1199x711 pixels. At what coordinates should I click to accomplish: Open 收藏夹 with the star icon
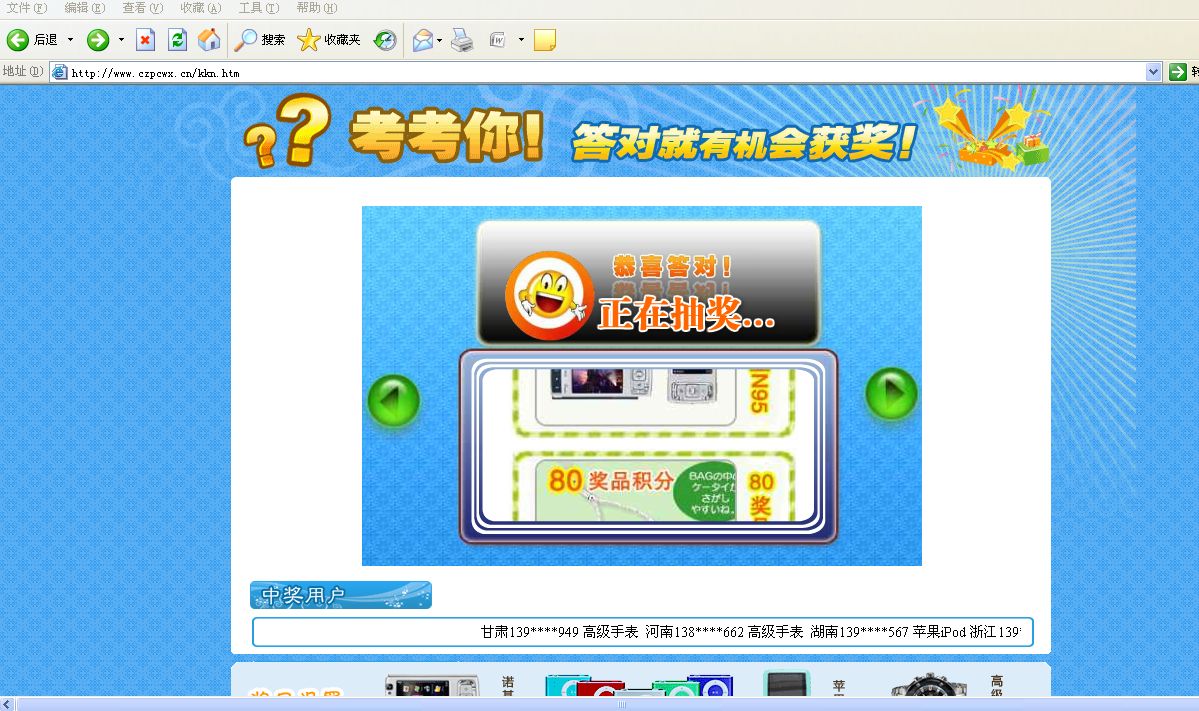[310, 40]
